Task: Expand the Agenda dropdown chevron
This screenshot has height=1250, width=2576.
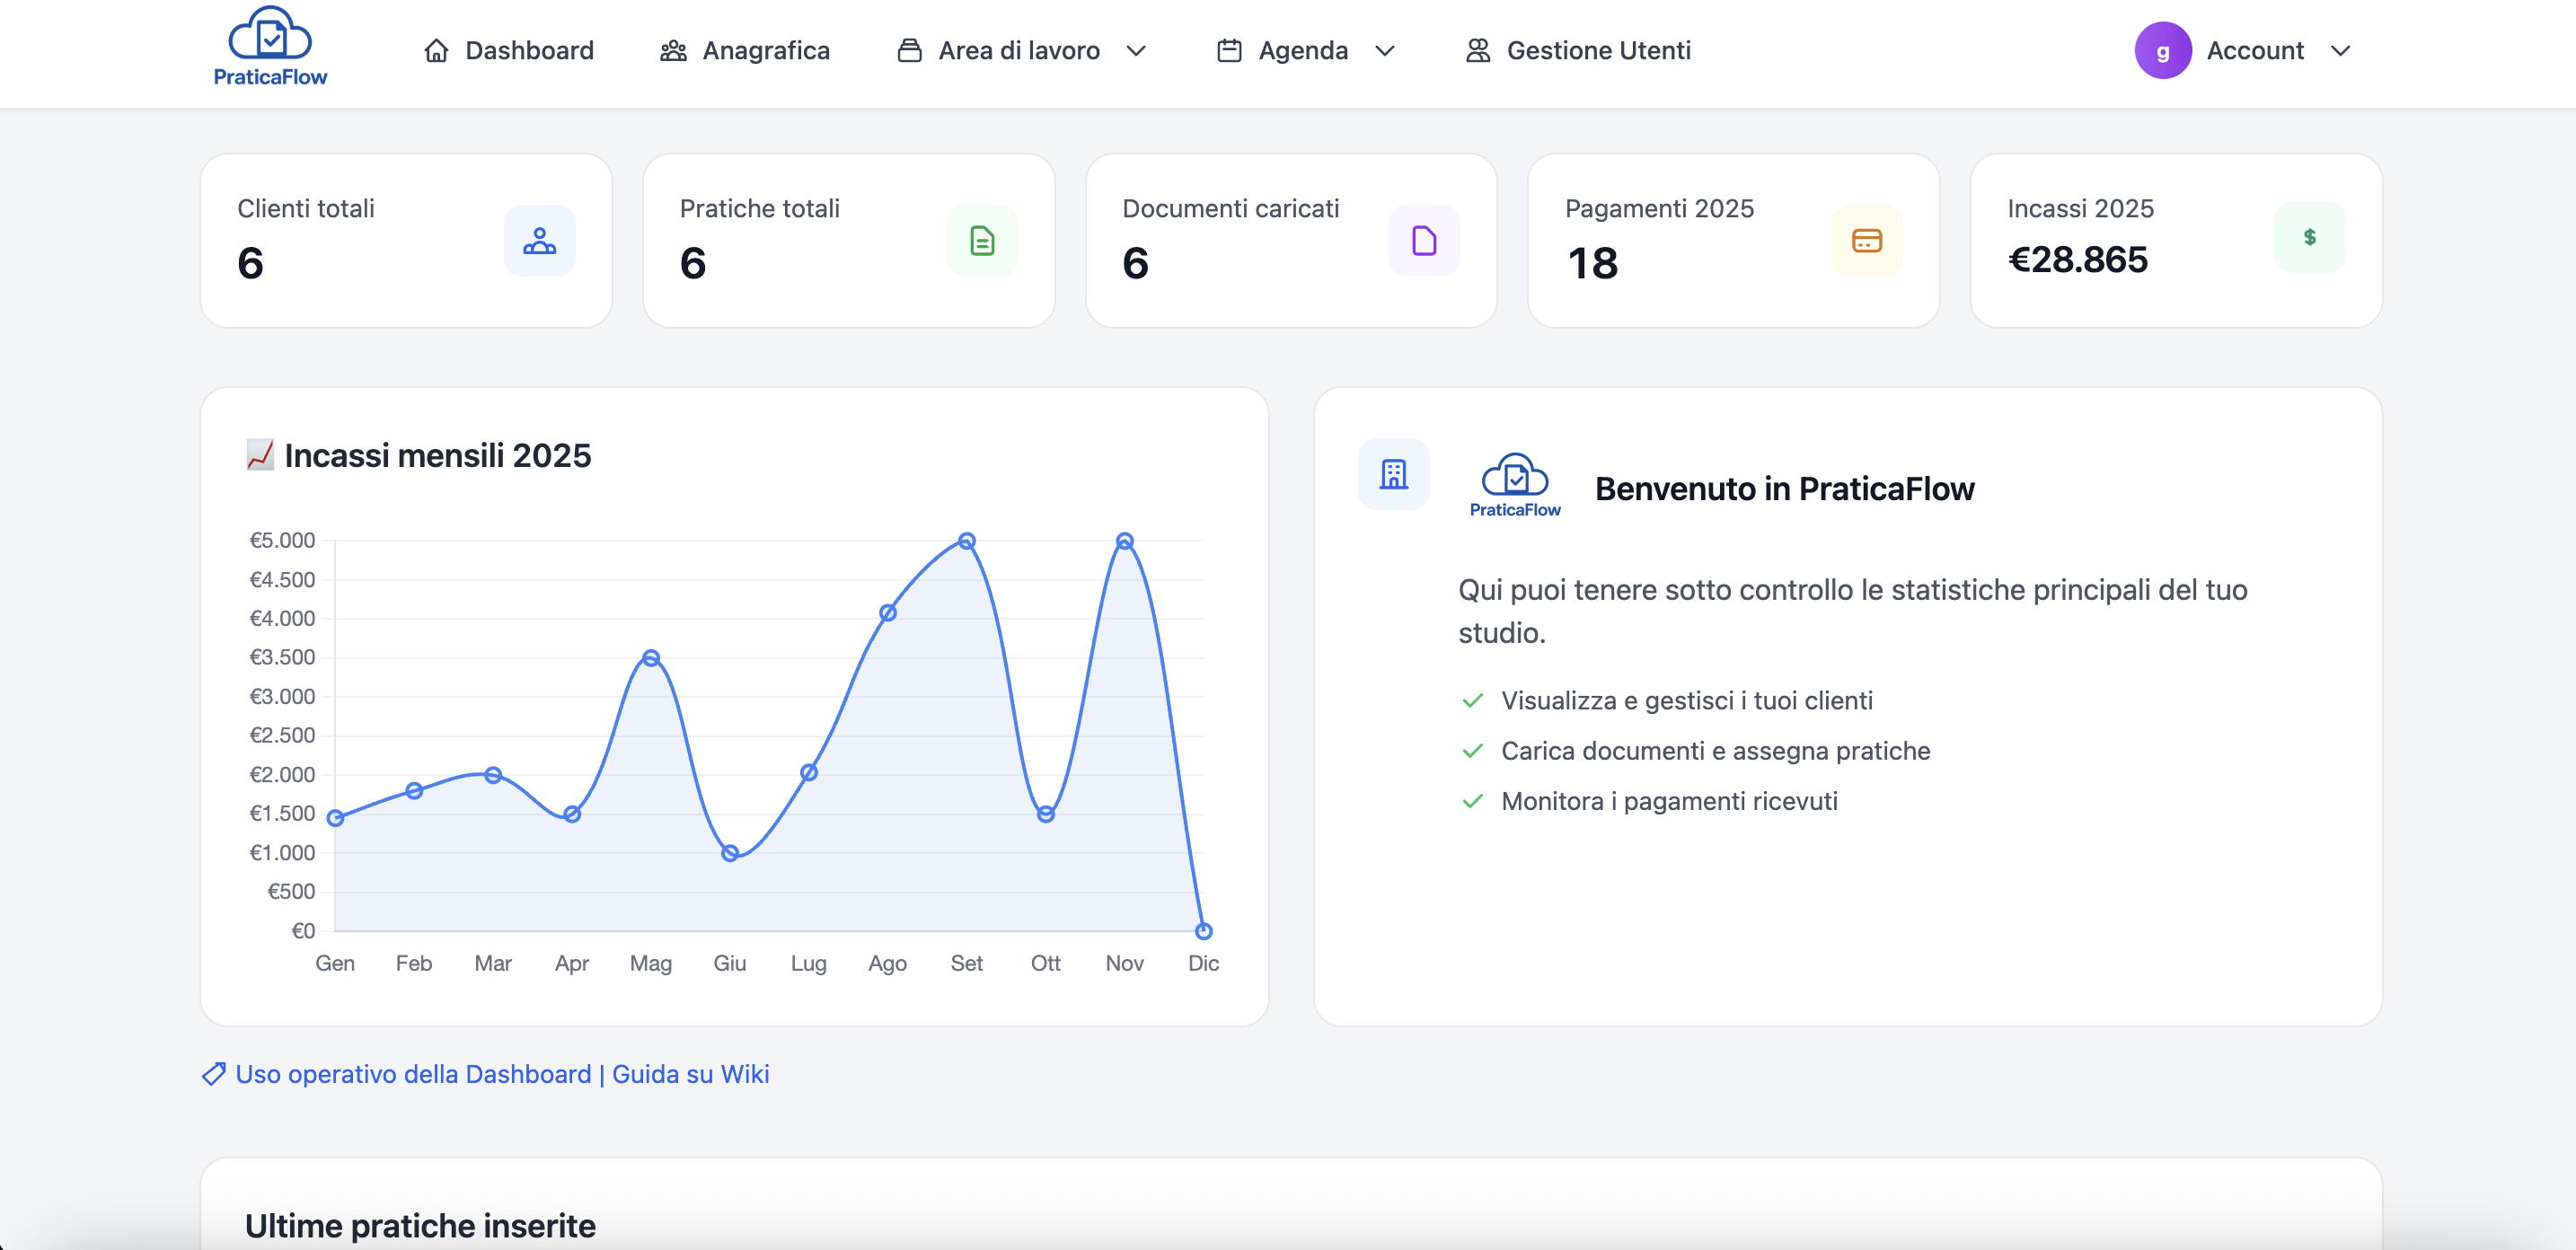Action: coord(1384,51)
